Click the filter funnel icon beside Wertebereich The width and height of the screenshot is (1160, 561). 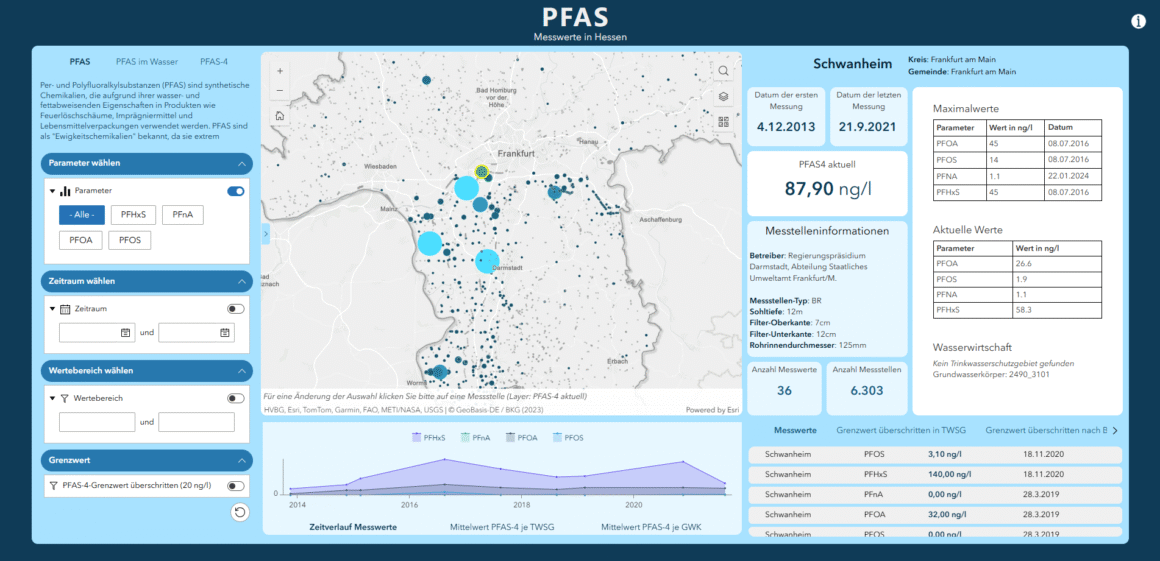point(65,398)
